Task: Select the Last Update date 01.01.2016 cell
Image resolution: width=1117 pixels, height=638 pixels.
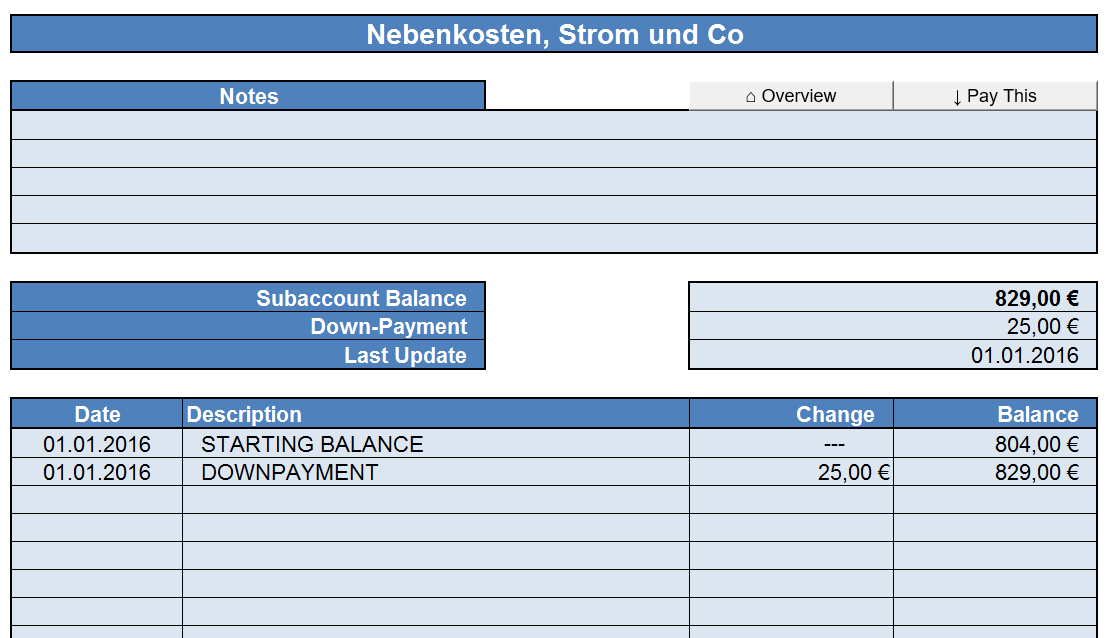Action: coord(892,355)
